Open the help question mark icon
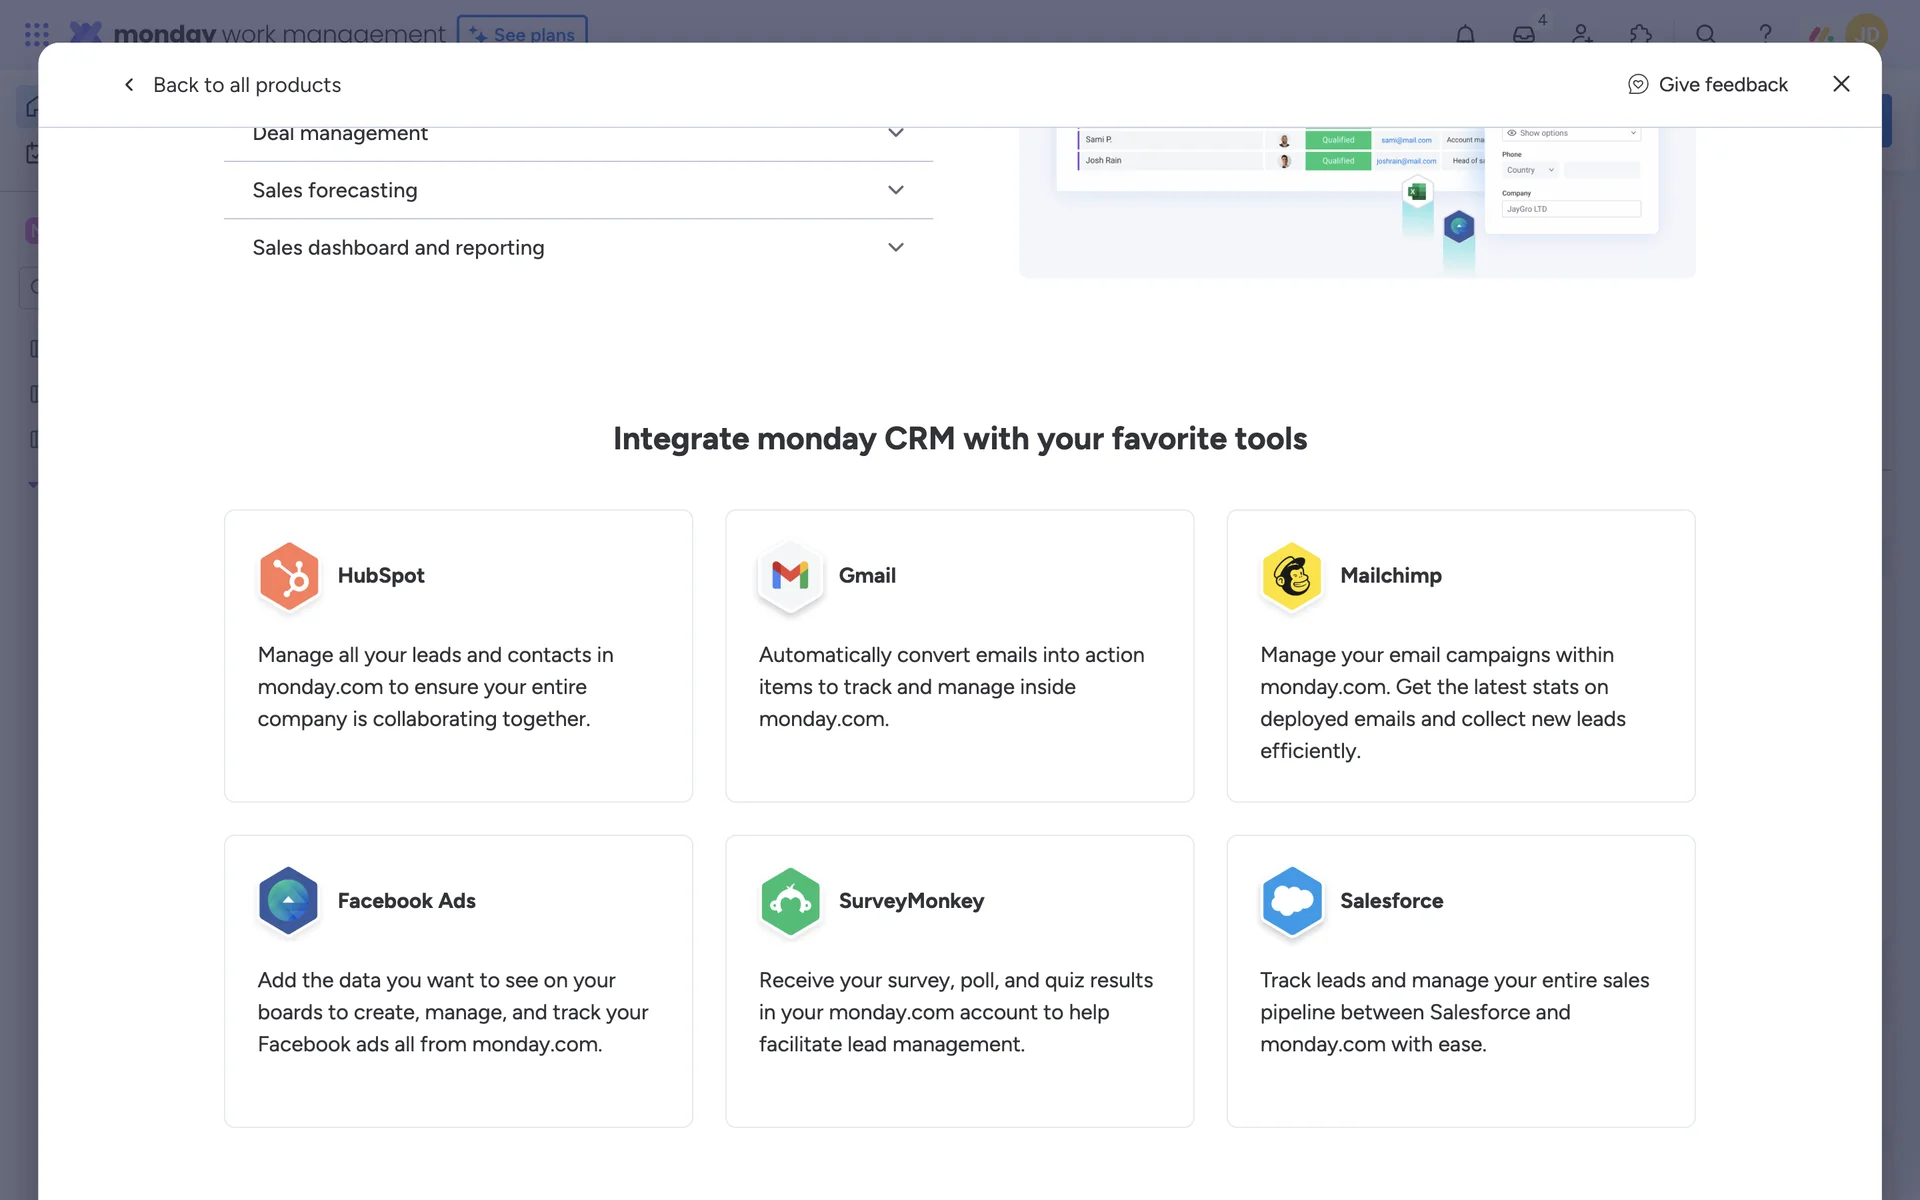This screenshot has height=1200, width=1920. click(x=1765, y=34)
